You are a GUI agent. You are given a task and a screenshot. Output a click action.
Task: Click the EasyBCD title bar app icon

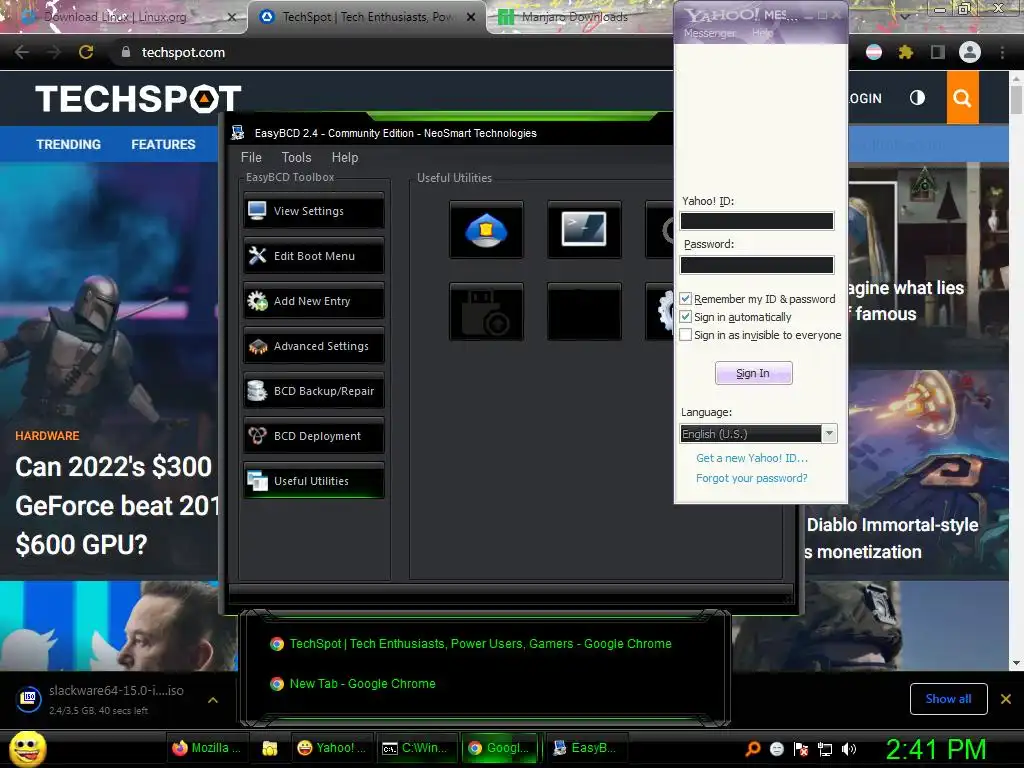click(238, 133)
